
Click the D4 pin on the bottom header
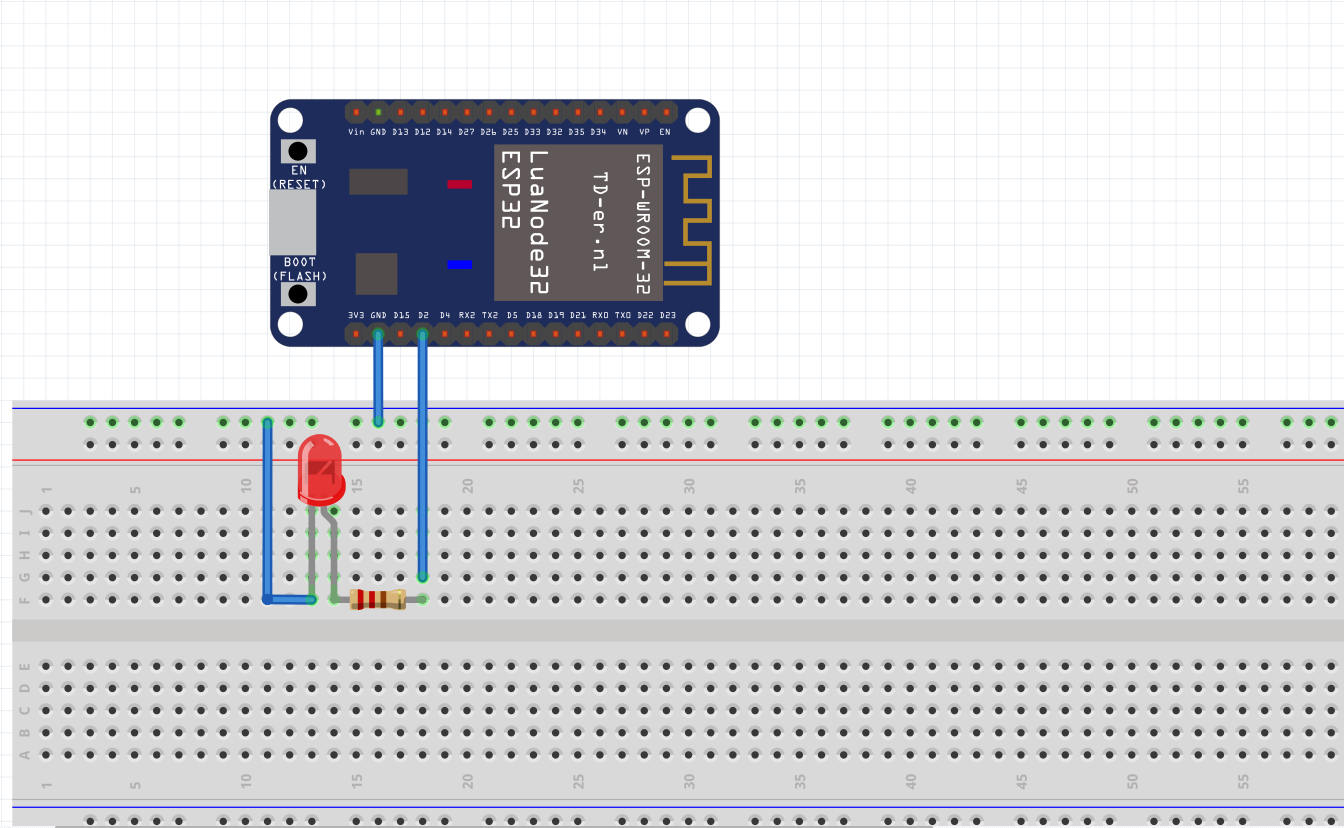coord(445,333)
